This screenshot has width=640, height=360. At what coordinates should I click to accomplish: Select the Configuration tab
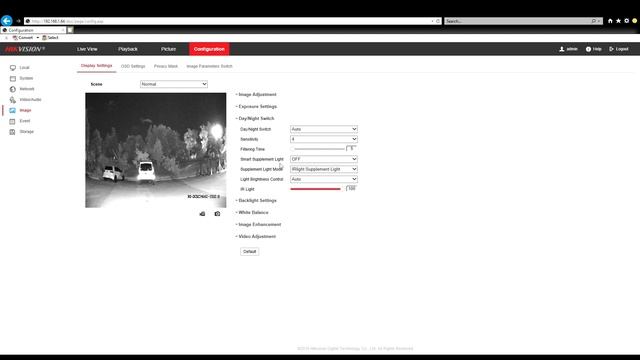[x=209, y=49]
